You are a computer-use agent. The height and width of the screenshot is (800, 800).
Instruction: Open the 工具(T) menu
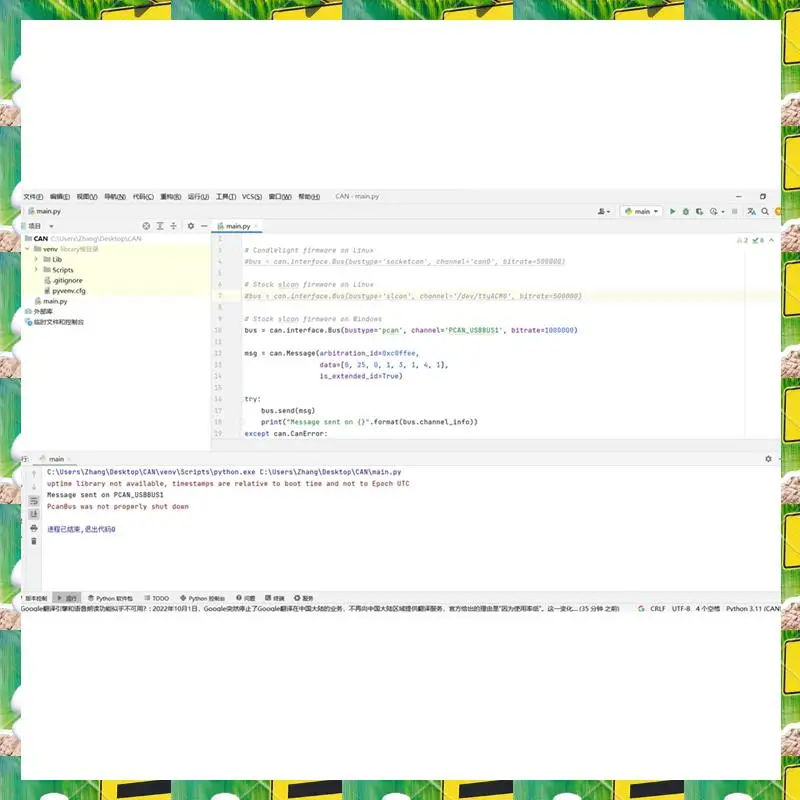226,196
